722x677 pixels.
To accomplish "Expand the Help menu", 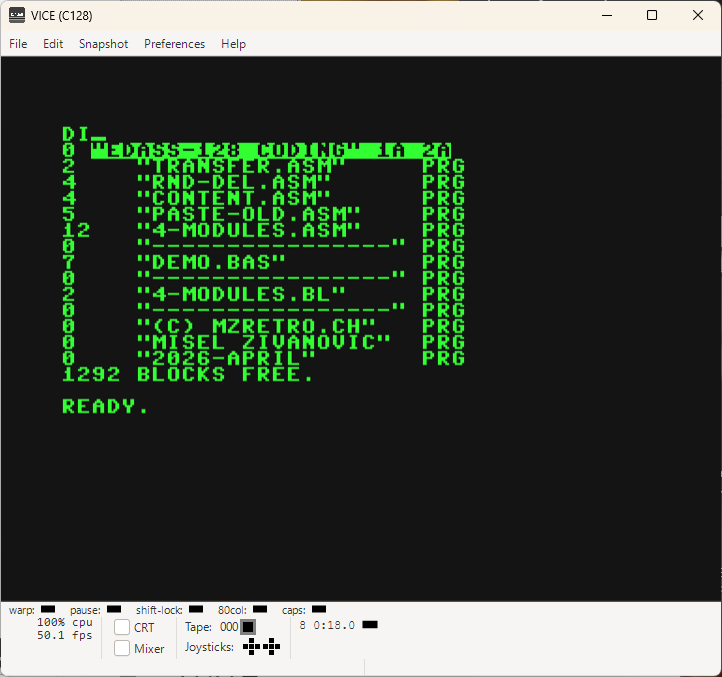I will click(x=233, y=44).
